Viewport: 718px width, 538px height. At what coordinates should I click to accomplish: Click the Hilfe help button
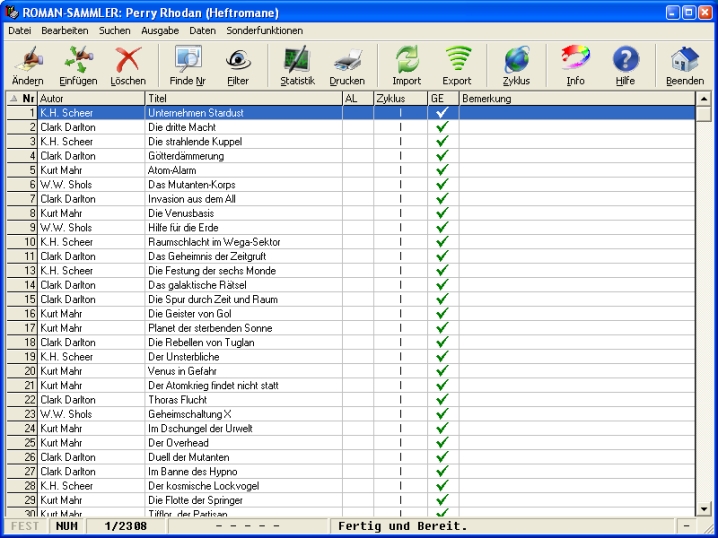tap(626, 65)
